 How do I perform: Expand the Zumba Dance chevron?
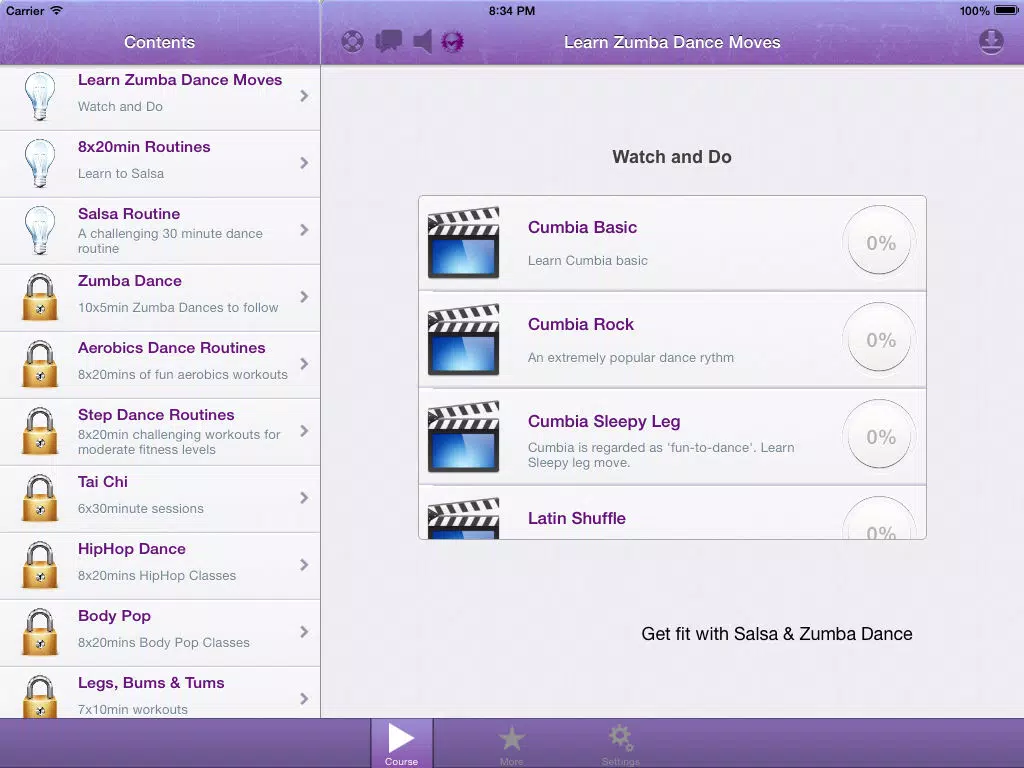pos(304,296)
